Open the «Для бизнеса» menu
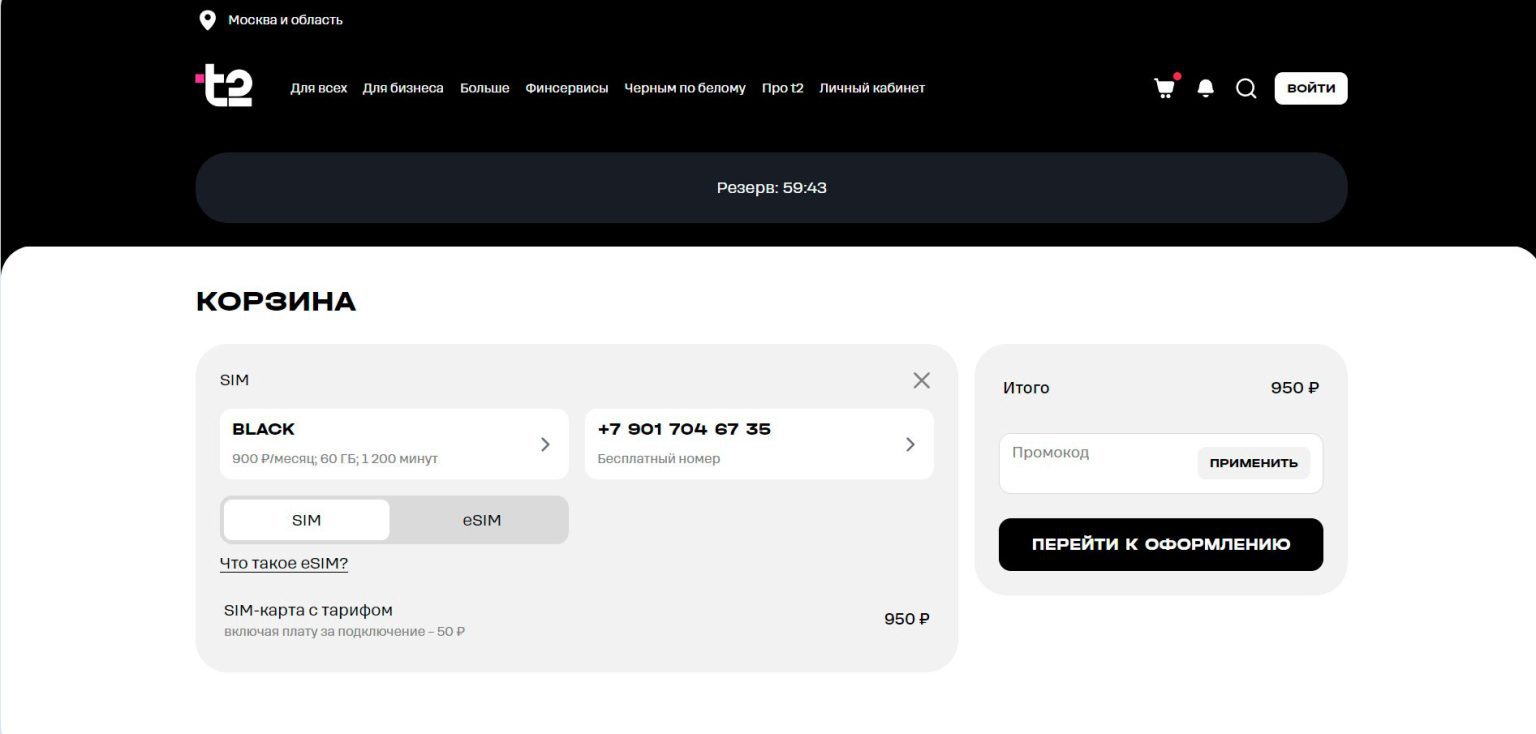The image size is (1536, 734). pos(403,88)
